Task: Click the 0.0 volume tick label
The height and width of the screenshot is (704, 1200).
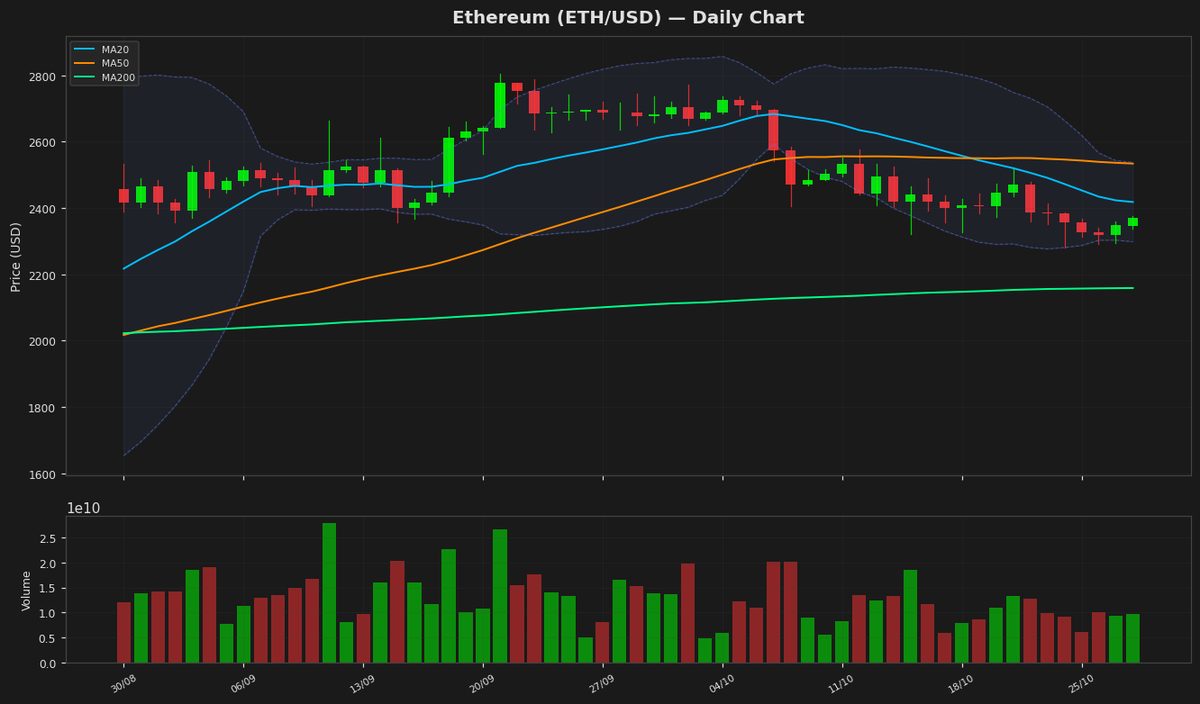Action: click(50, 663)
